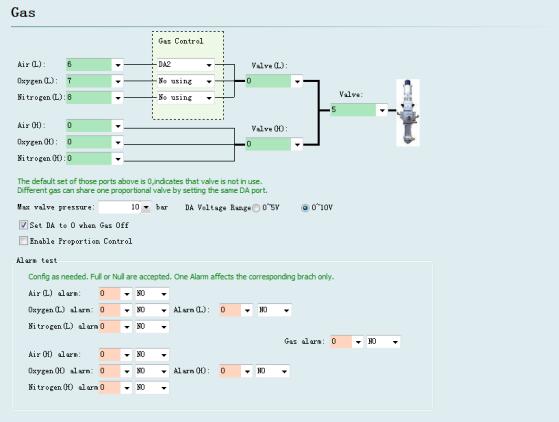Open the Nitrogen(H) alarm port dropdown

(127, 388)
